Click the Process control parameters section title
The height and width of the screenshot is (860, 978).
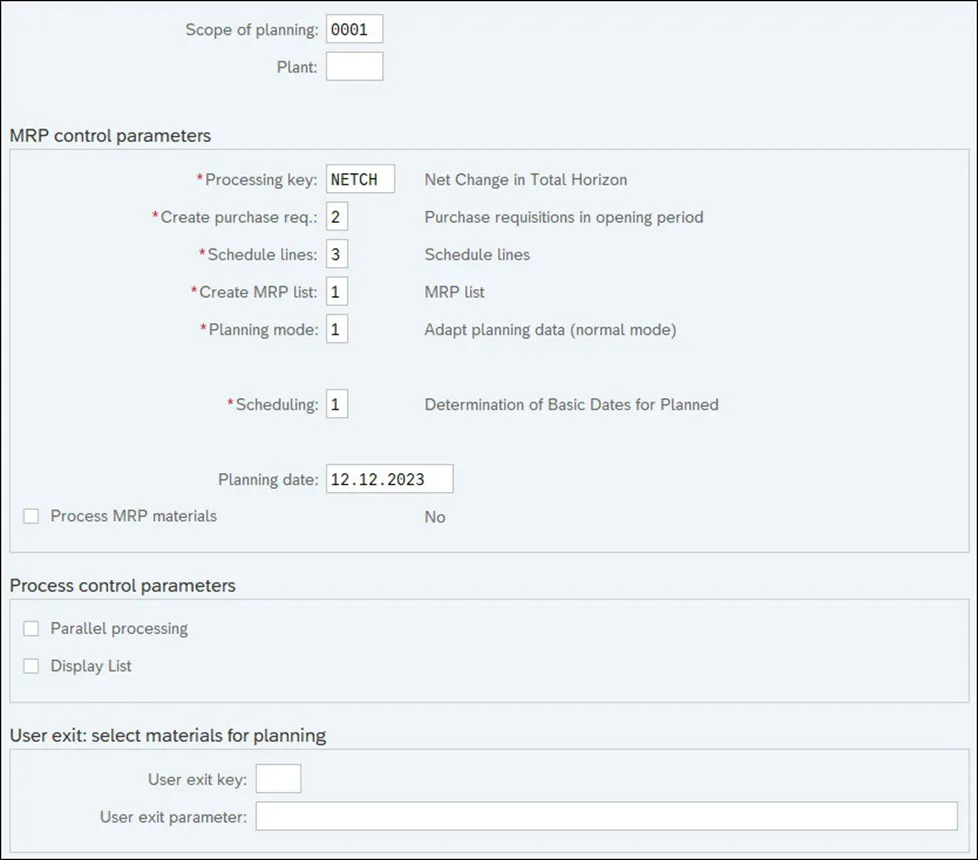coord(122,585)
